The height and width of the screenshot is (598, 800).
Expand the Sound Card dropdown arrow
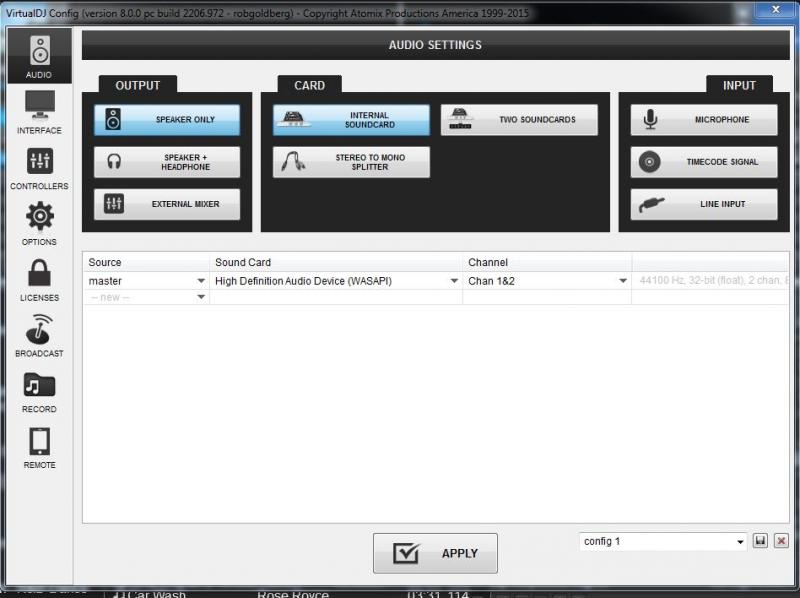click(x=454, y=281)
